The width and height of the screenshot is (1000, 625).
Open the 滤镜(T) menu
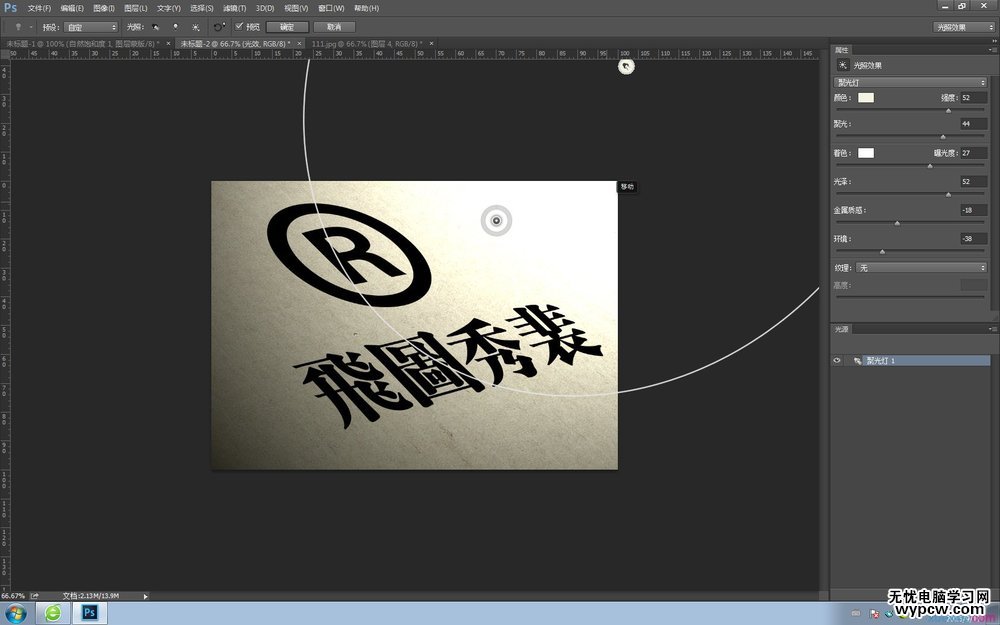(x=234, y=8)
